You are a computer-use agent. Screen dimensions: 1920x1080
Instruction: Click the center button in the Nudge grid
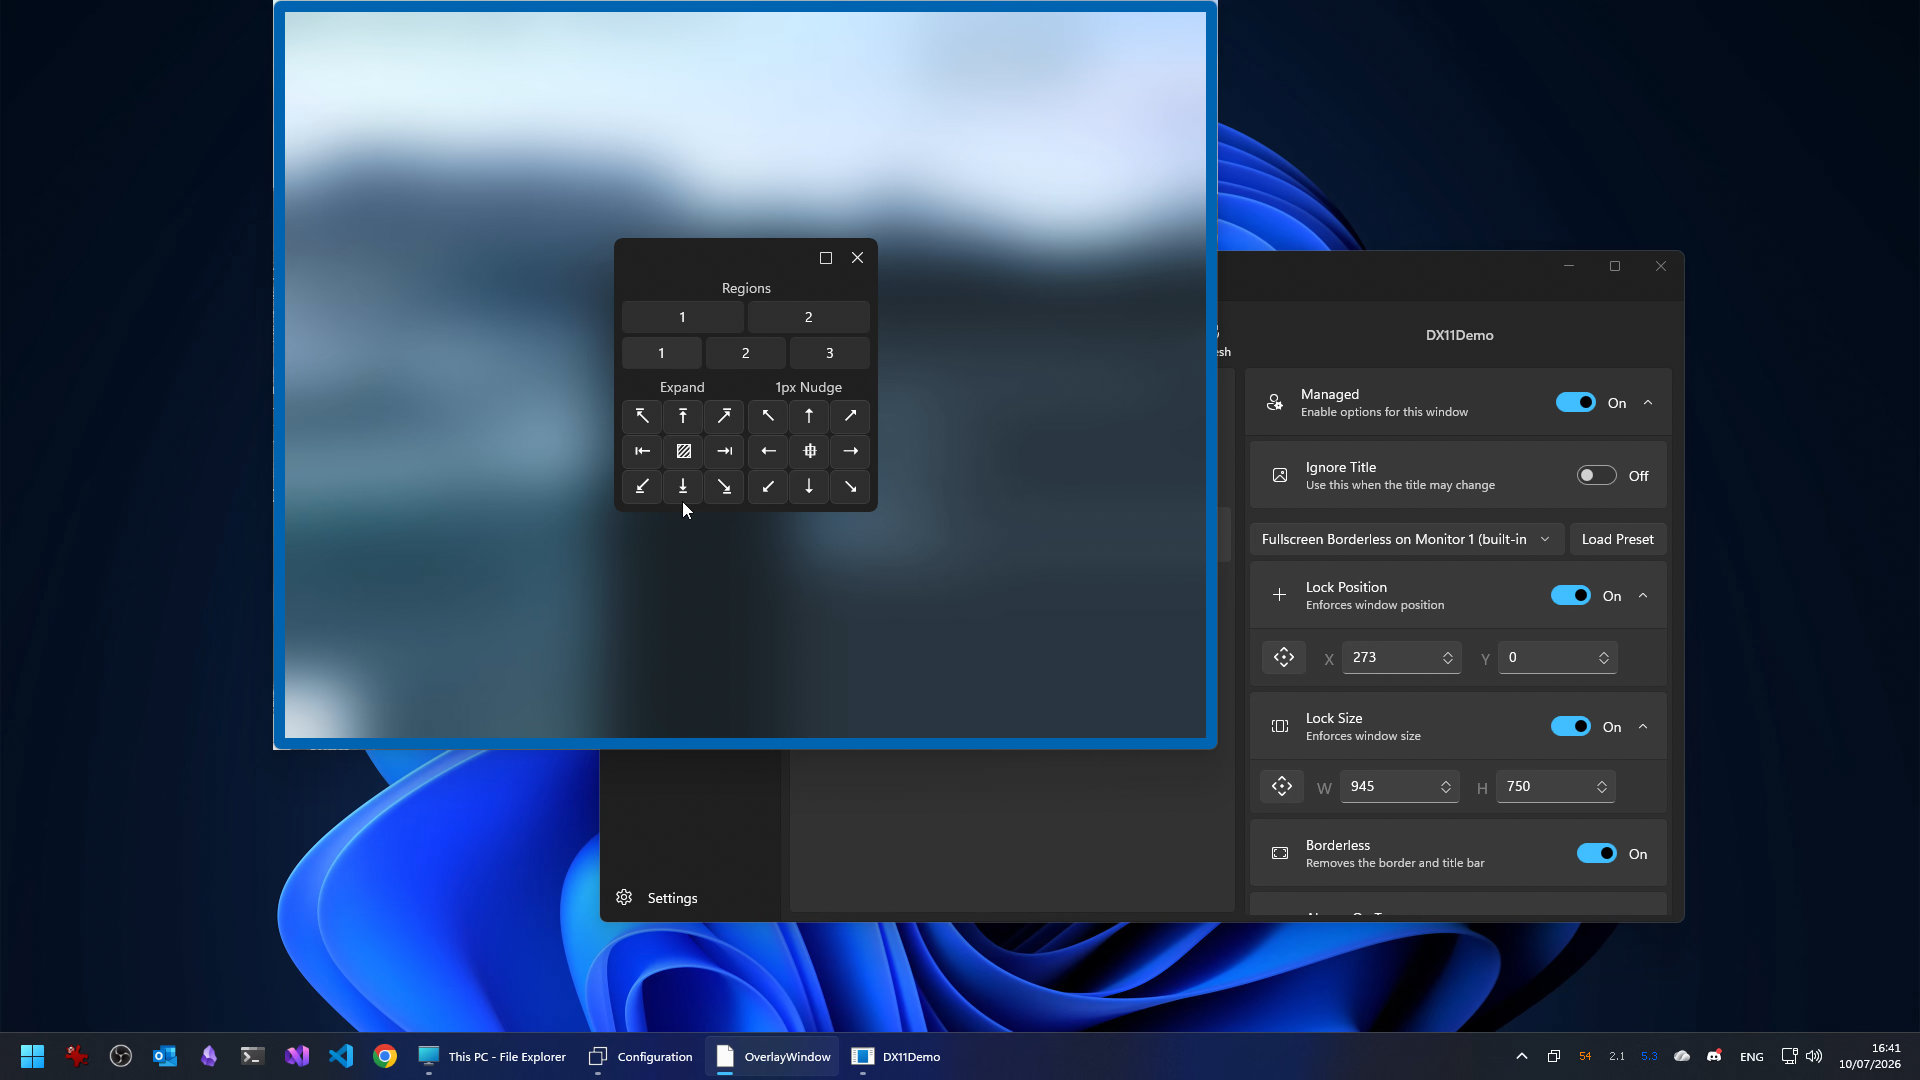pos(809,451)
